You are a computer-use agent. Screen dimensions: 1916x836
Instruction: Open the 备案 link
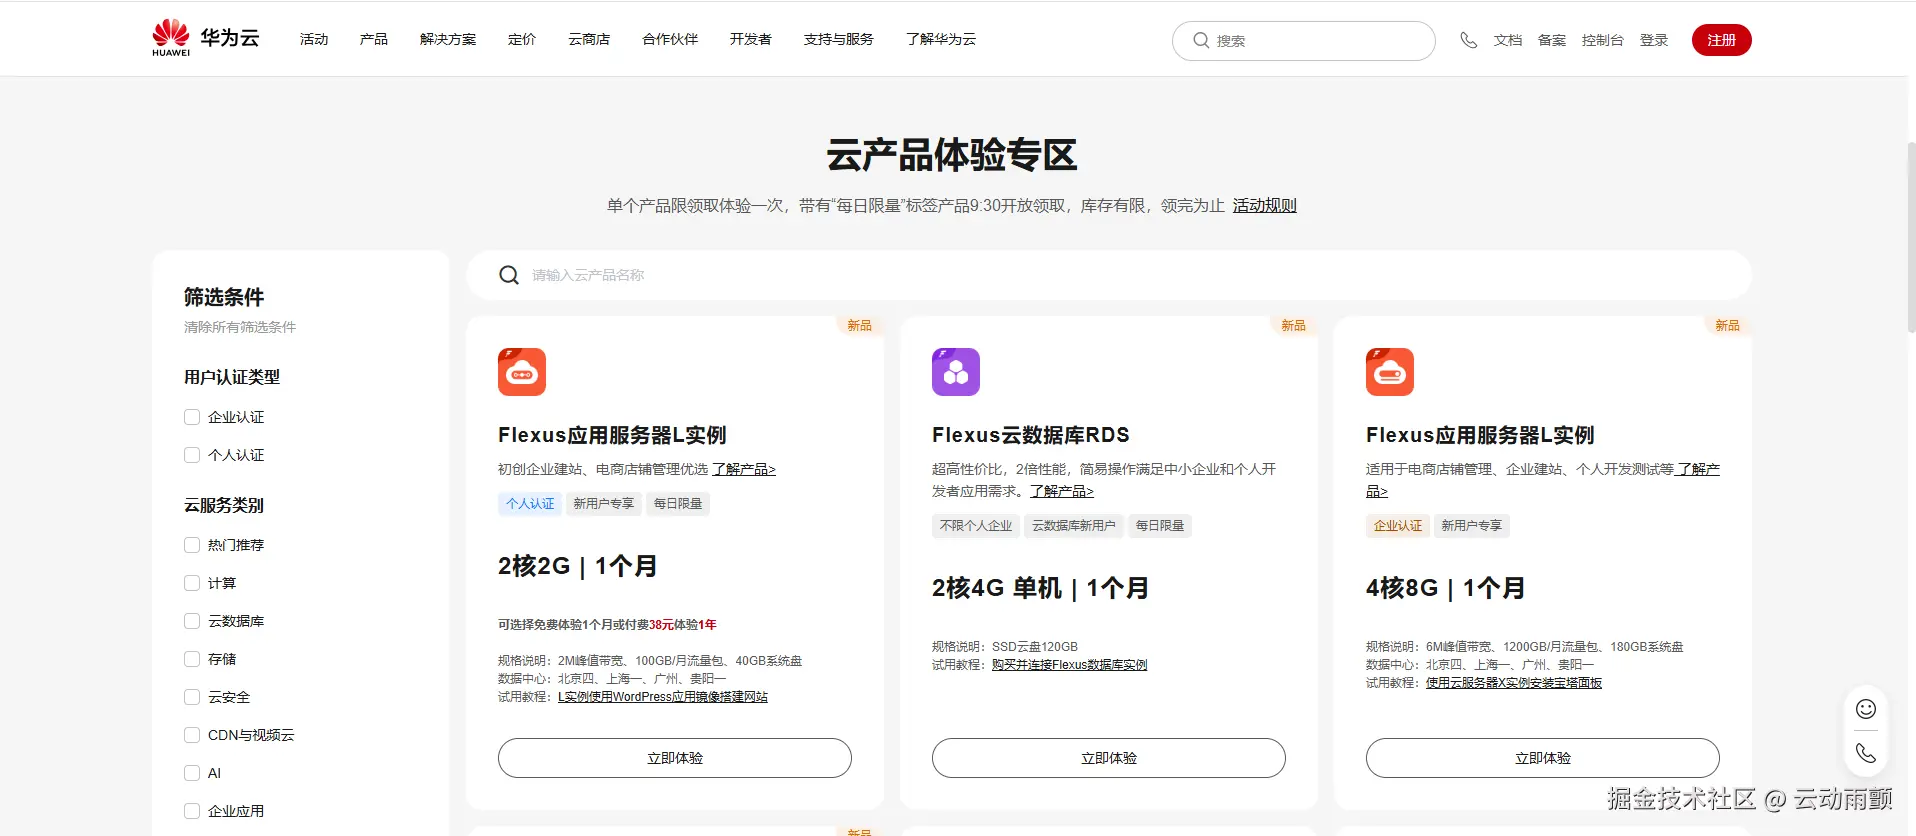point(1552,40)
